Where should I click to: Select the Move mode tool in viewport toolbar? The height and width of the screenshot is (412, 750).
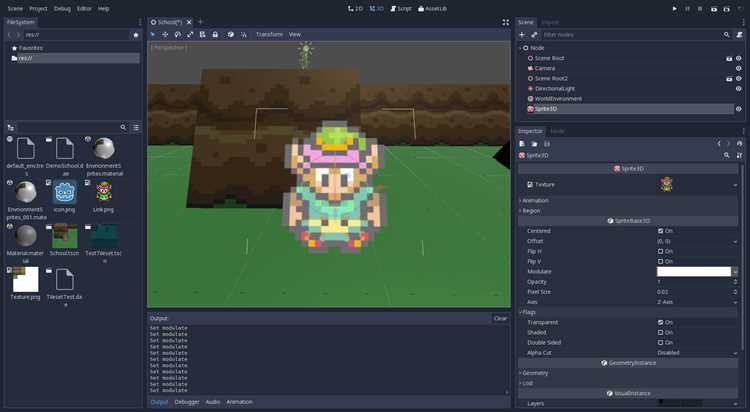pyautogui.click(x=165, y=34)
